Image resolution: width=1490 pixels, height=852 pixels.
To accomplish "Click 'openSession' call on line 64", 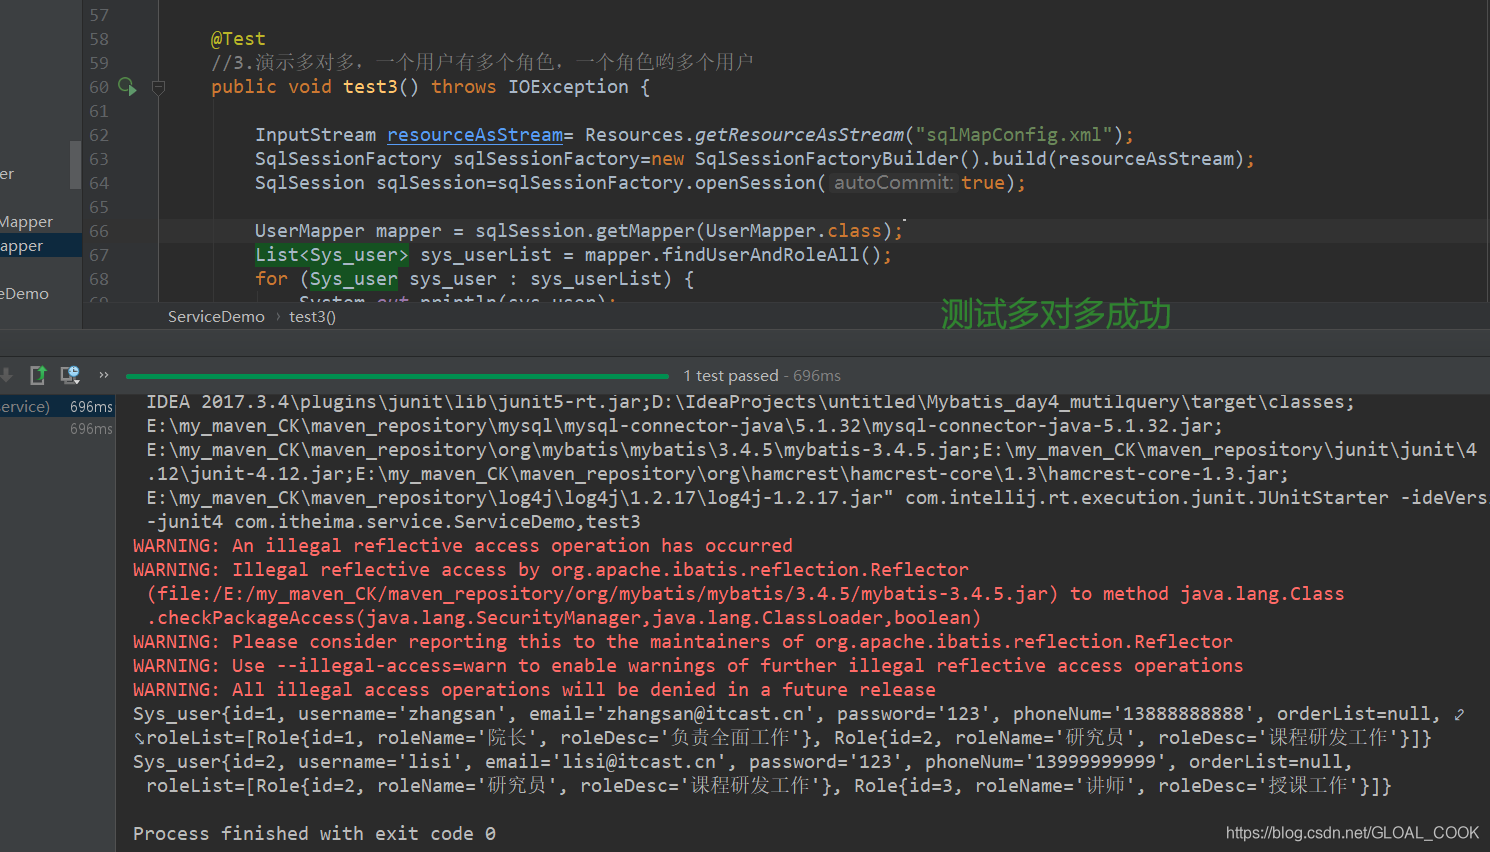I will 755,183.
